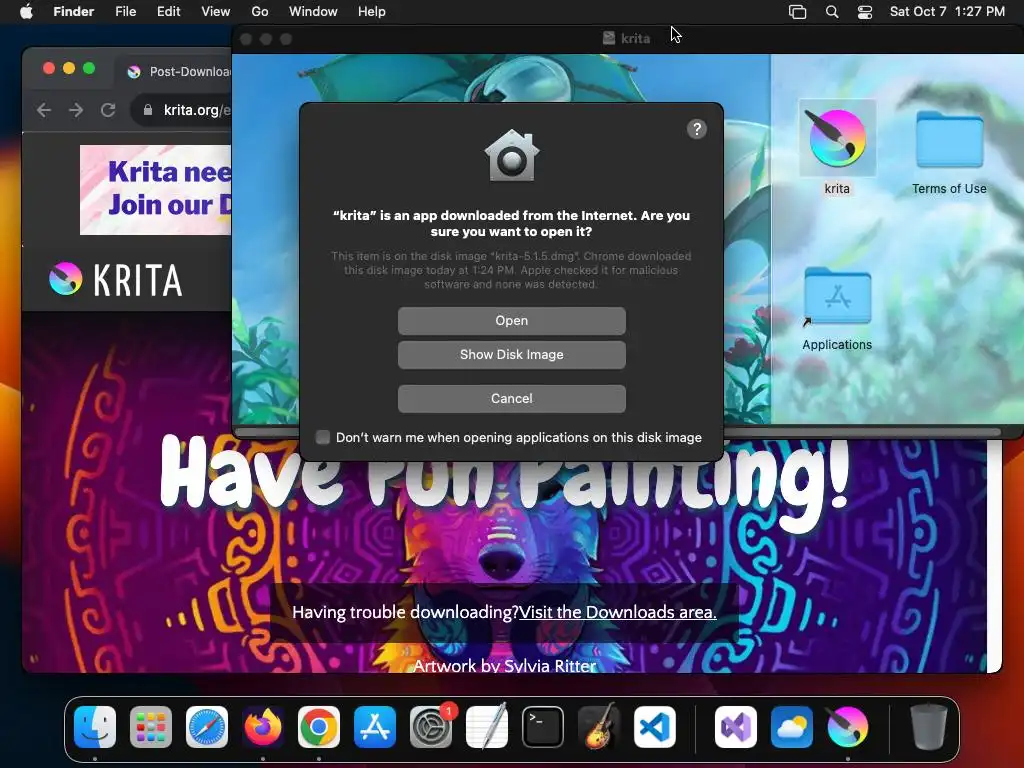
Task: Click the horizontal scrollbar of krita disk window
Action: click(x=862, y=432)
